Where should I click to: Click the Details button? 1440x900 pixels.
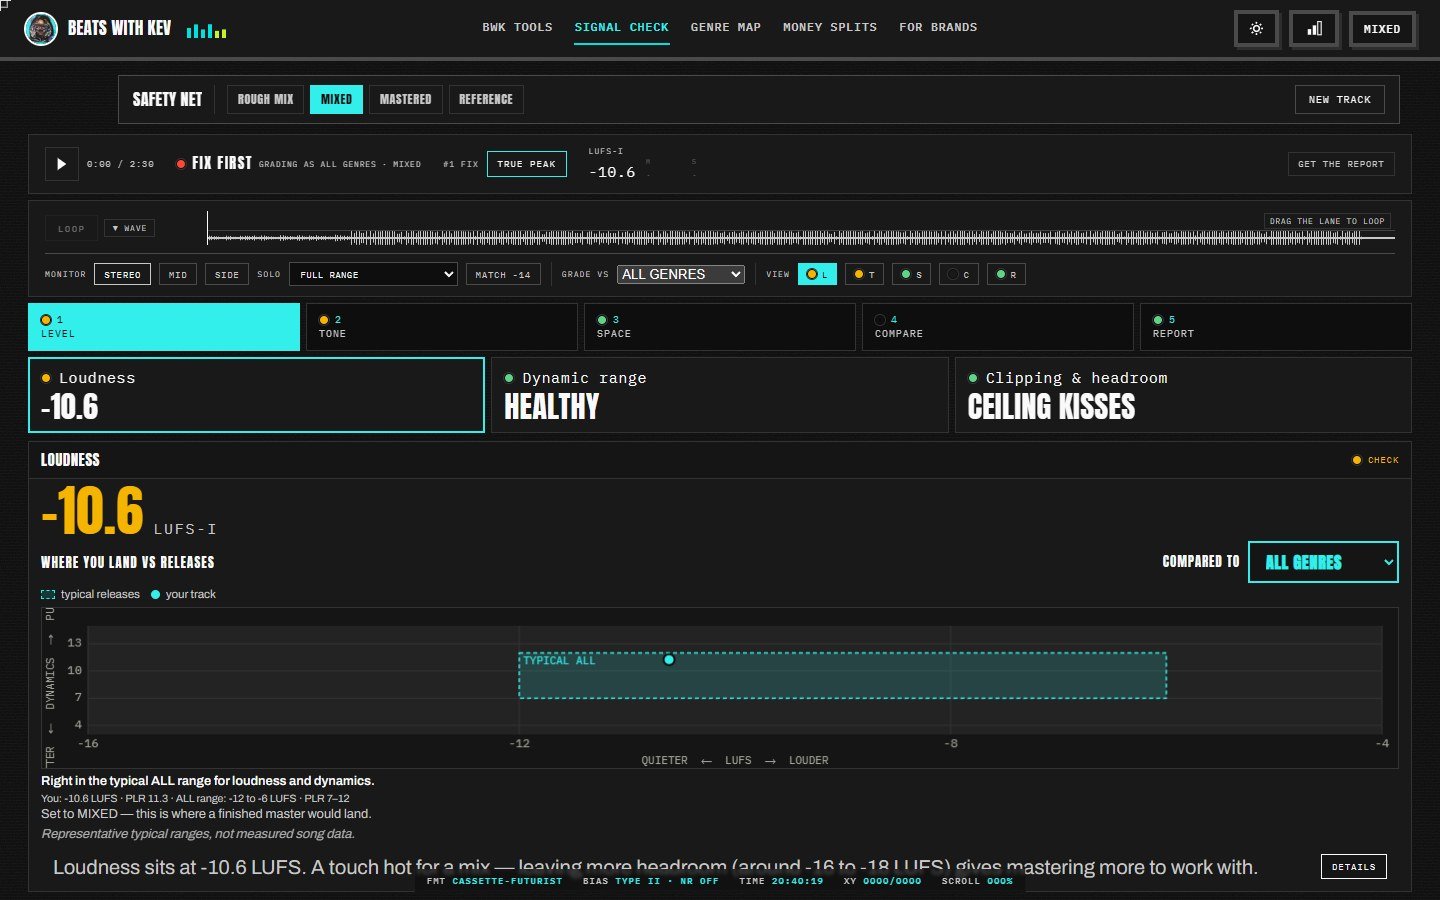(x=1353, y=867)
